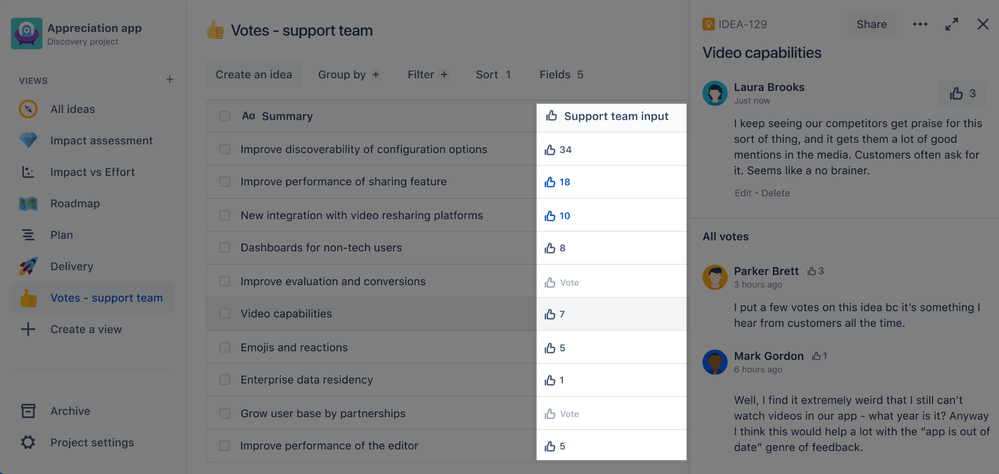Open Project settings gear icon
Screen dimensions: 999x474
[x=29, y=442]
